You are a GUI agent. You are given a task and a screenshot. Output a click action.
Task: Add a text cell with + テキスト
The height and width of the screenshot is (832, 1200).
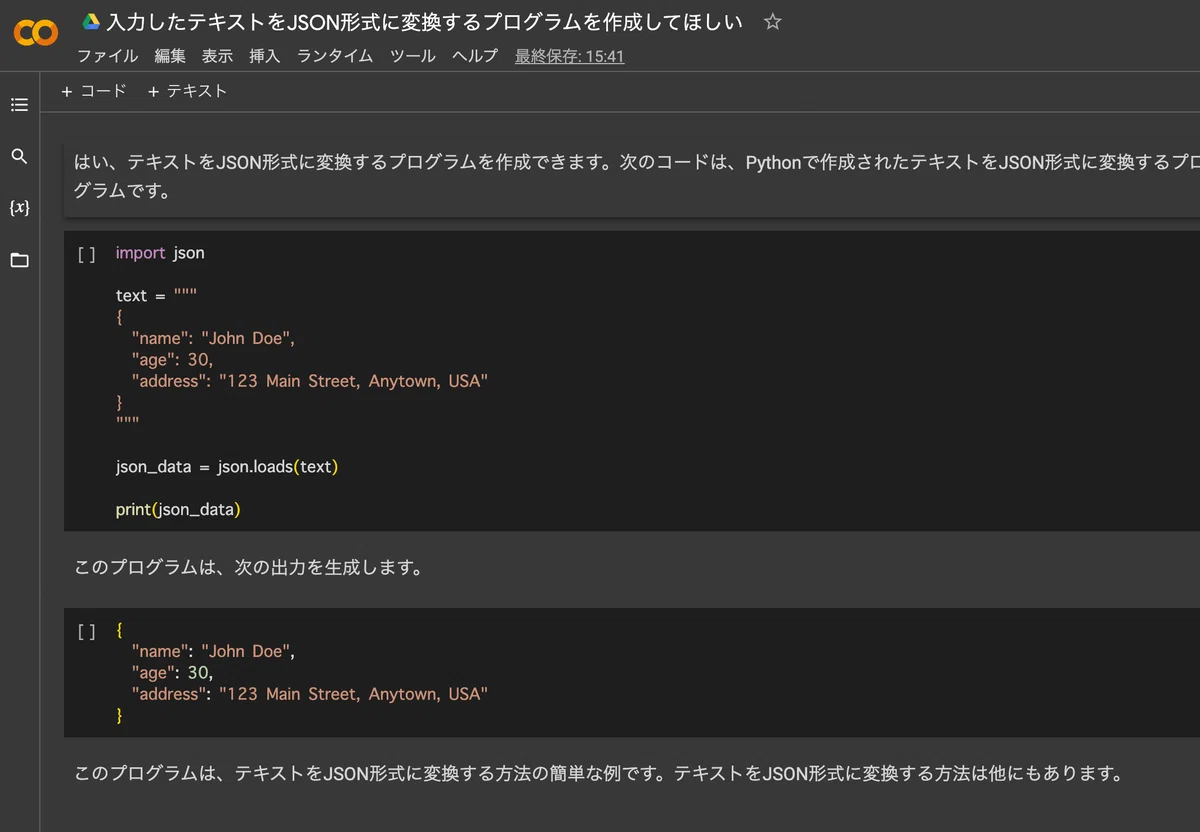(x=187, y=91)
